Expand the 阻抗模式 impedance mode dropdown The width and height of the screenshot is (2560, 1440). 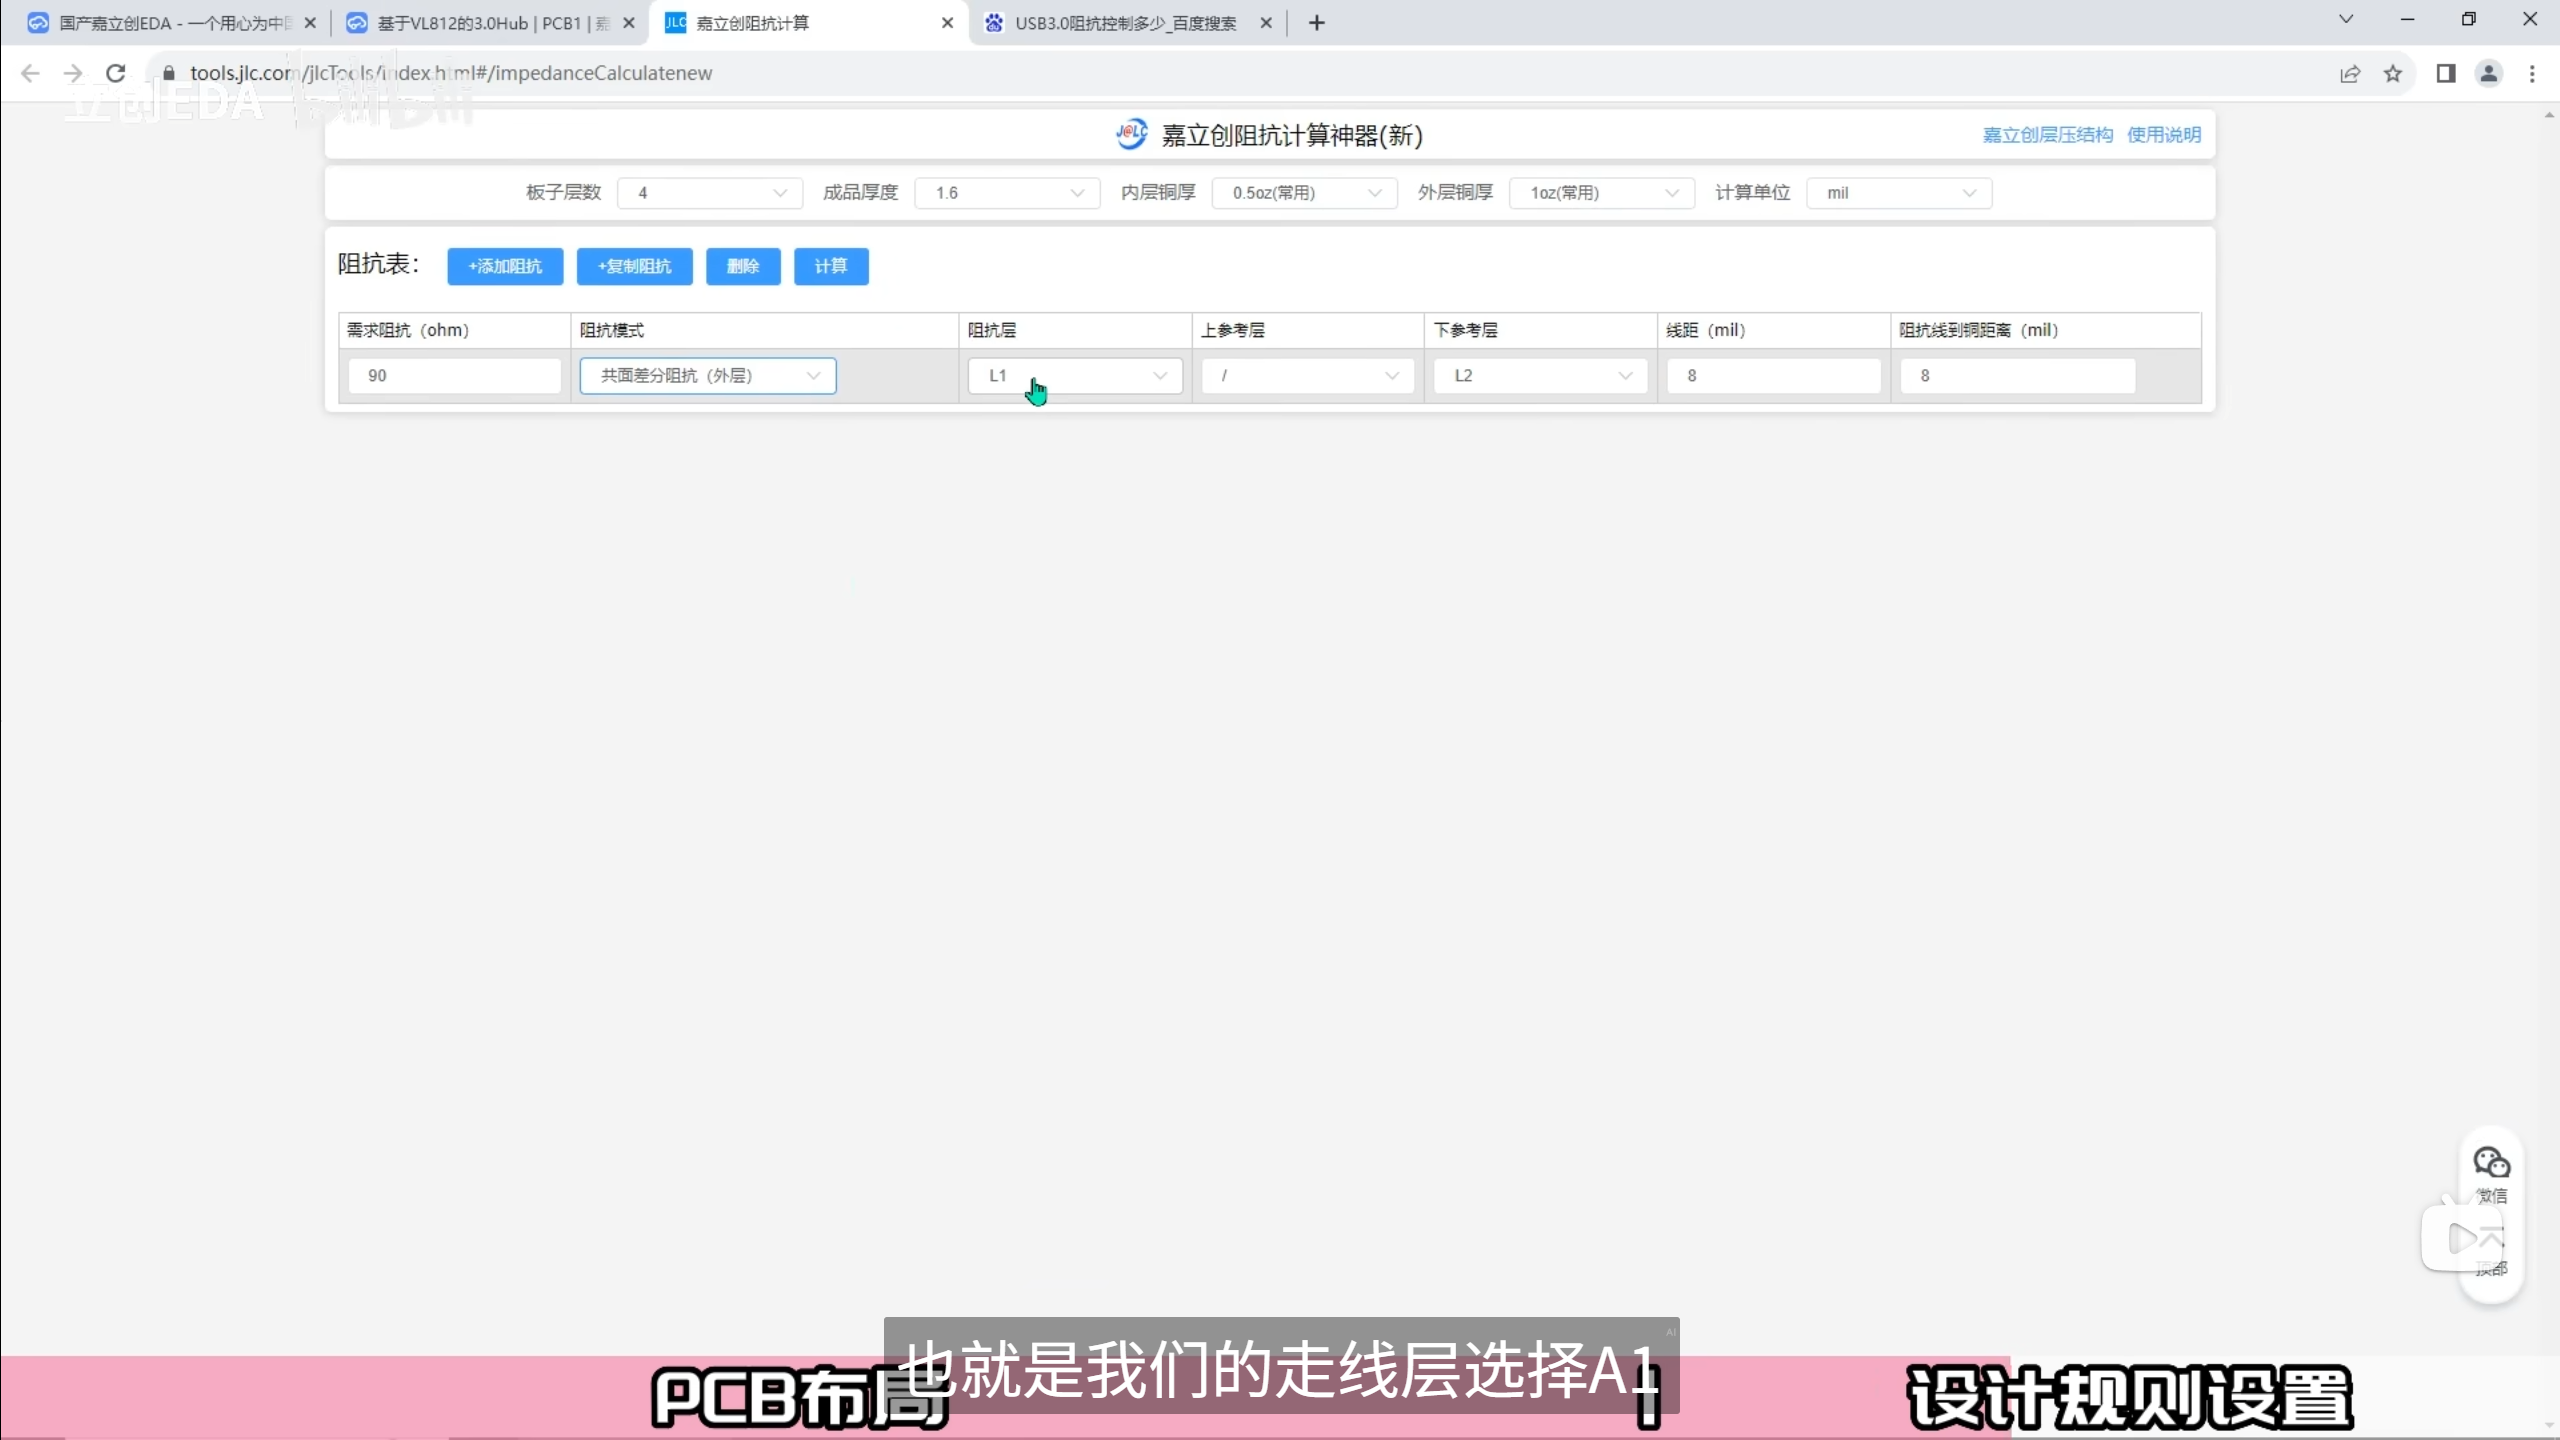pyautogui.click(x=708, y=376)
